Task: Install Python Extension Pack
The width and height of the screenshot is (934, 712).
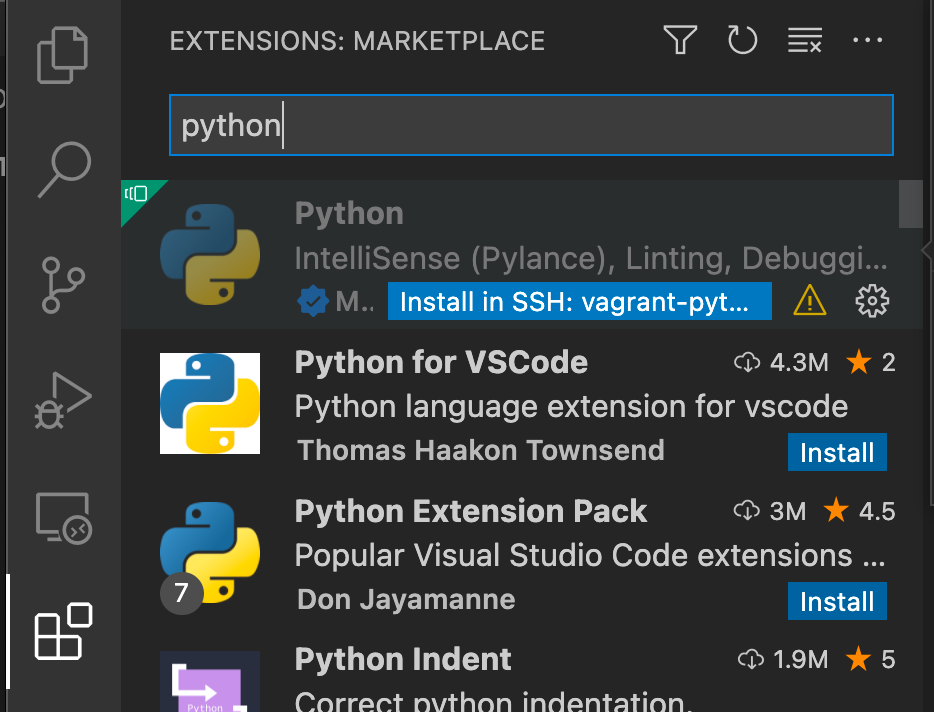Action: click(837, 601)
